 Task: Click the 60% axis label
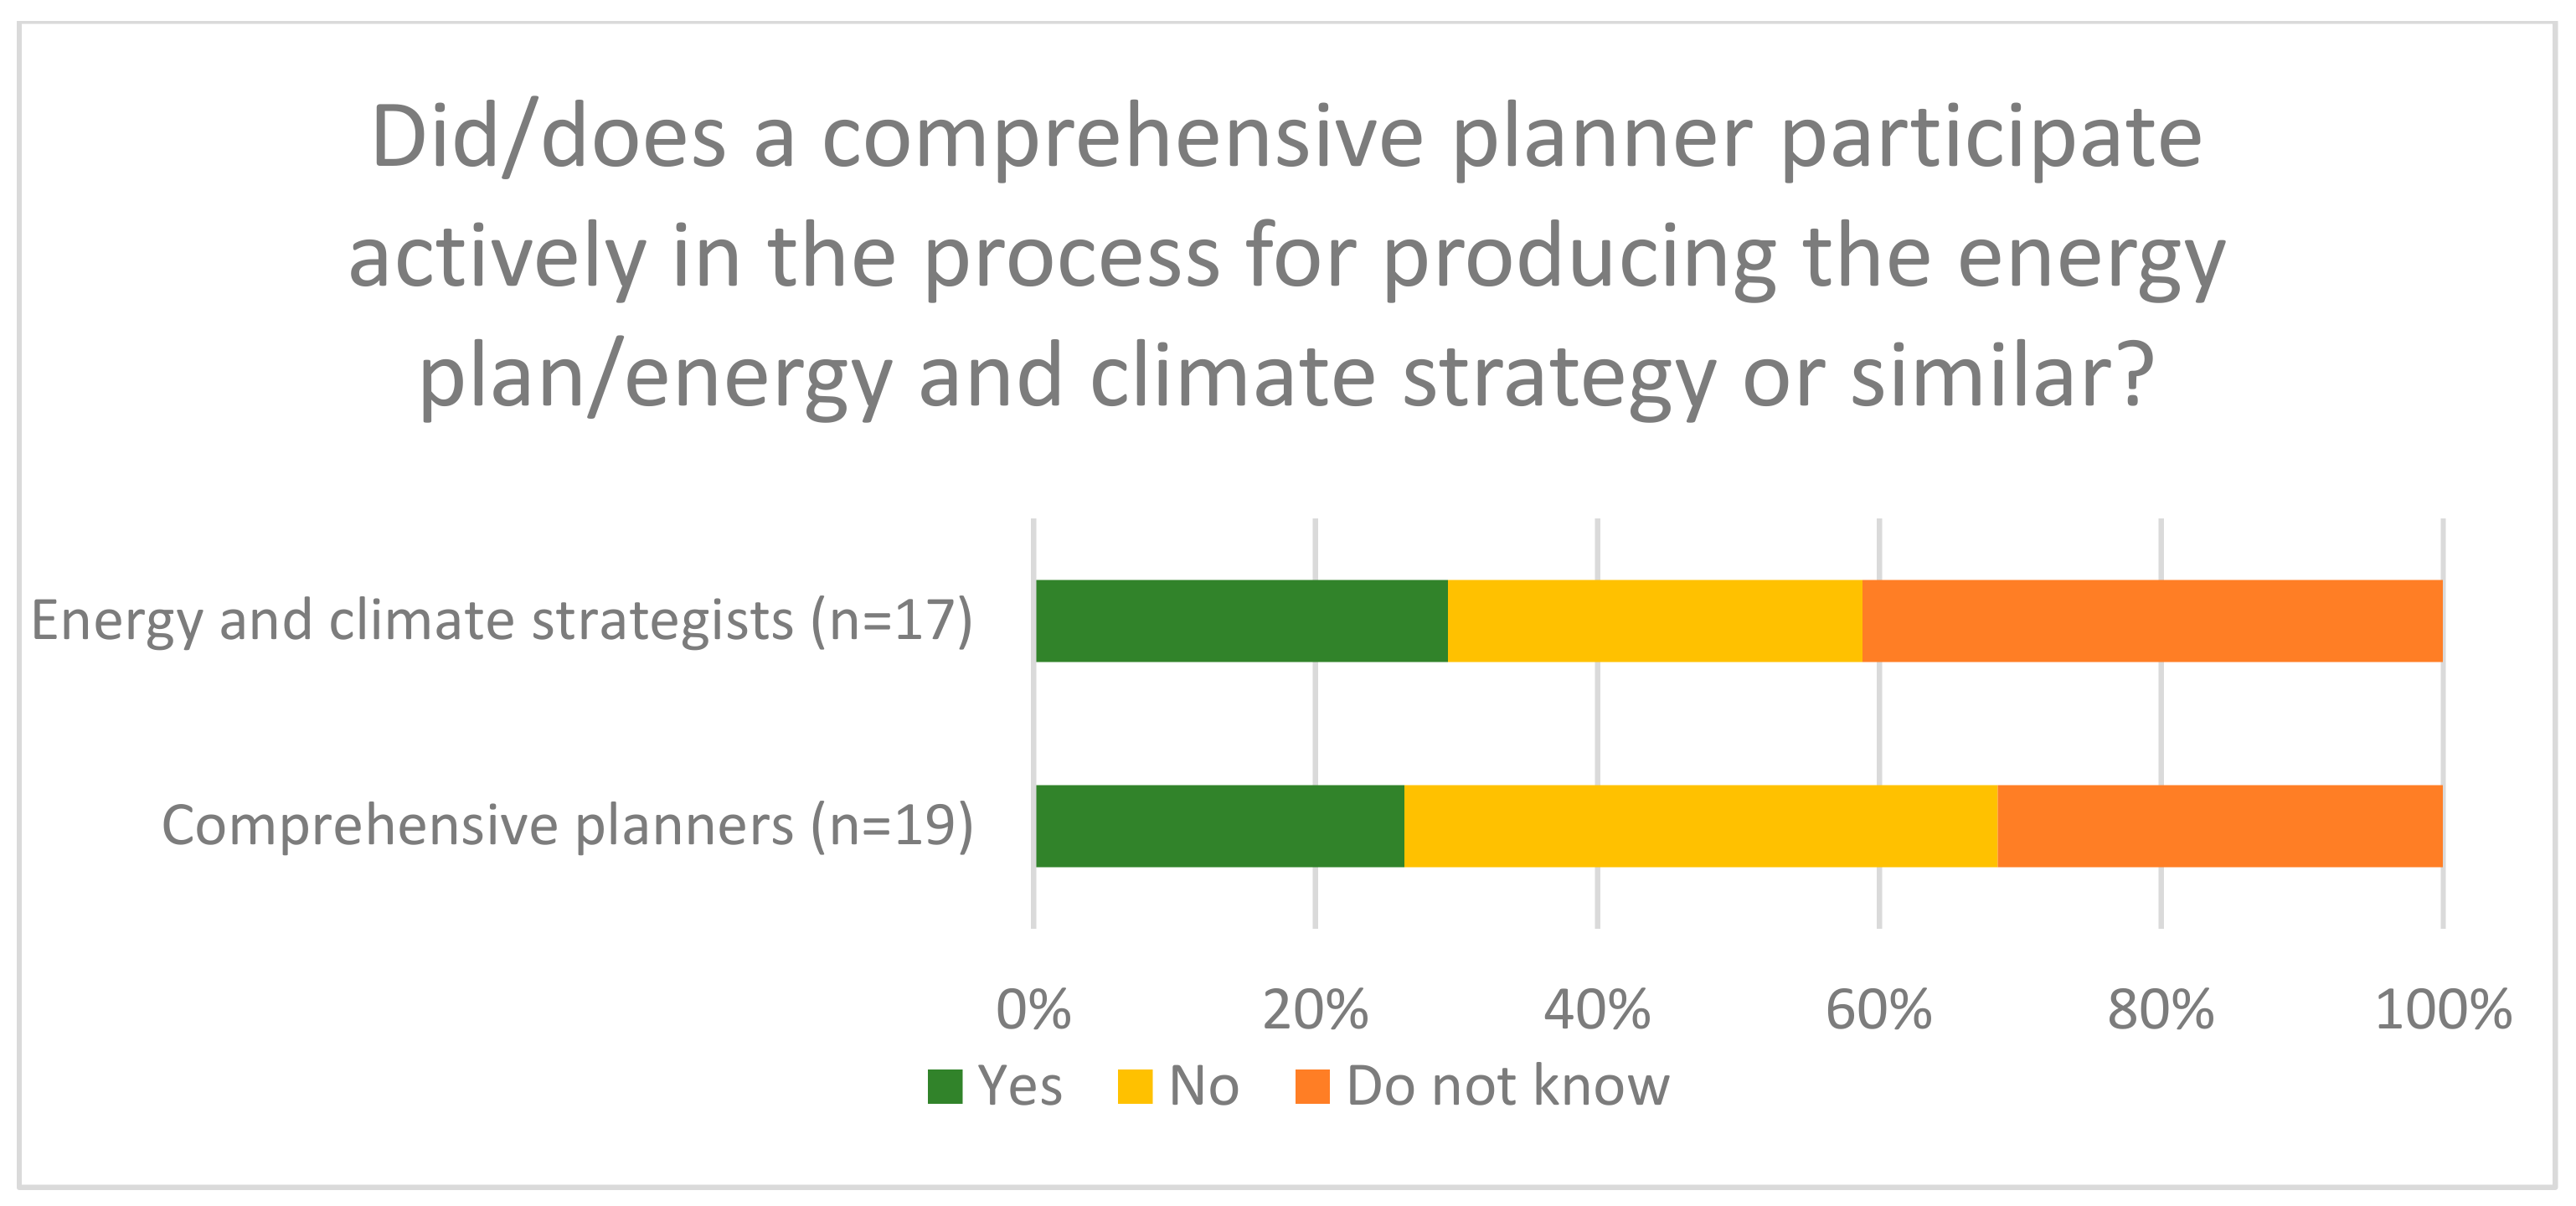tap(1879, 1010)
